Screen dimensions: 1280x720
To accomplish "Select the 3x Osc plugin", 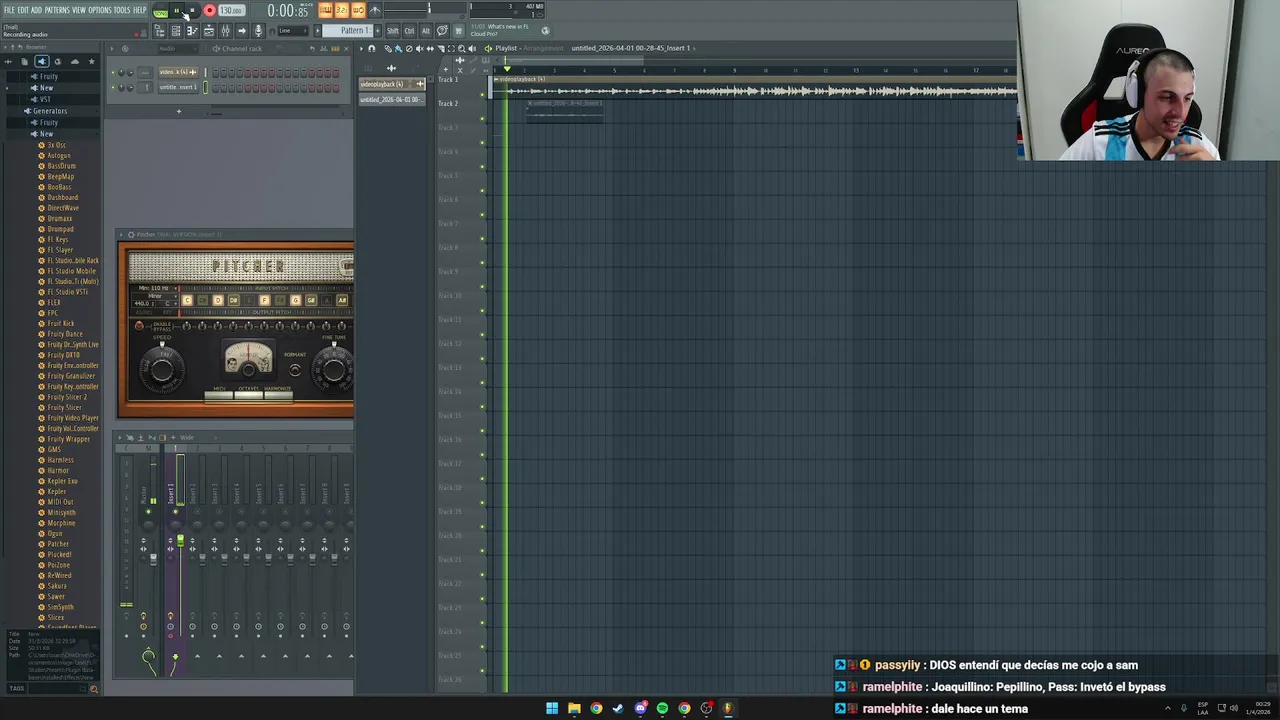I will tap(56, 145).
